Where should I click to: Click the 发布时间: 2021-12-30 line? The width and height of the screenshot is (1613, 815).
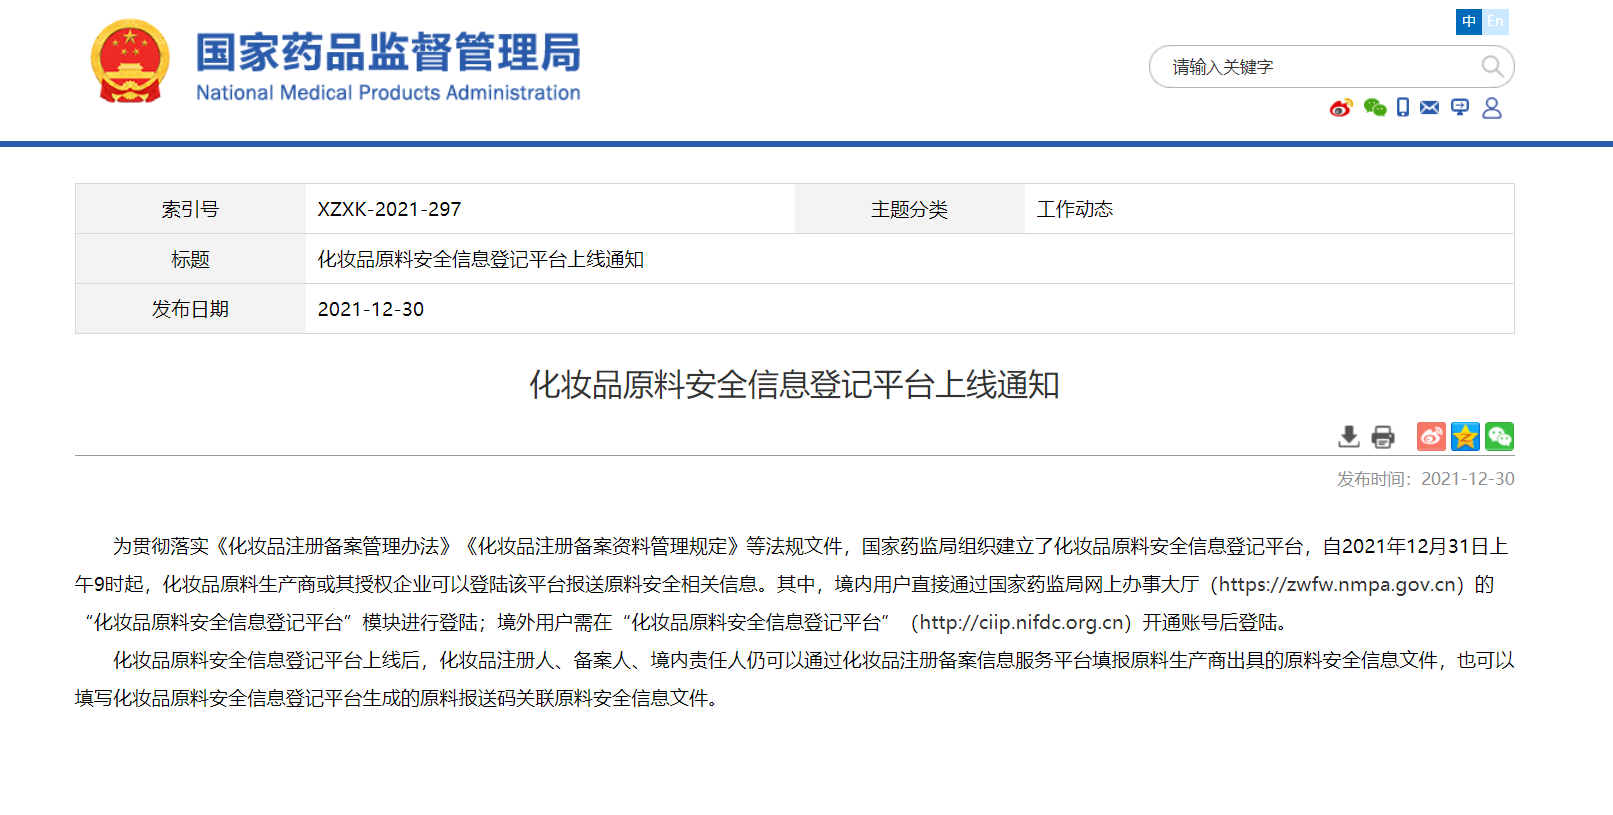point(1425,479)
